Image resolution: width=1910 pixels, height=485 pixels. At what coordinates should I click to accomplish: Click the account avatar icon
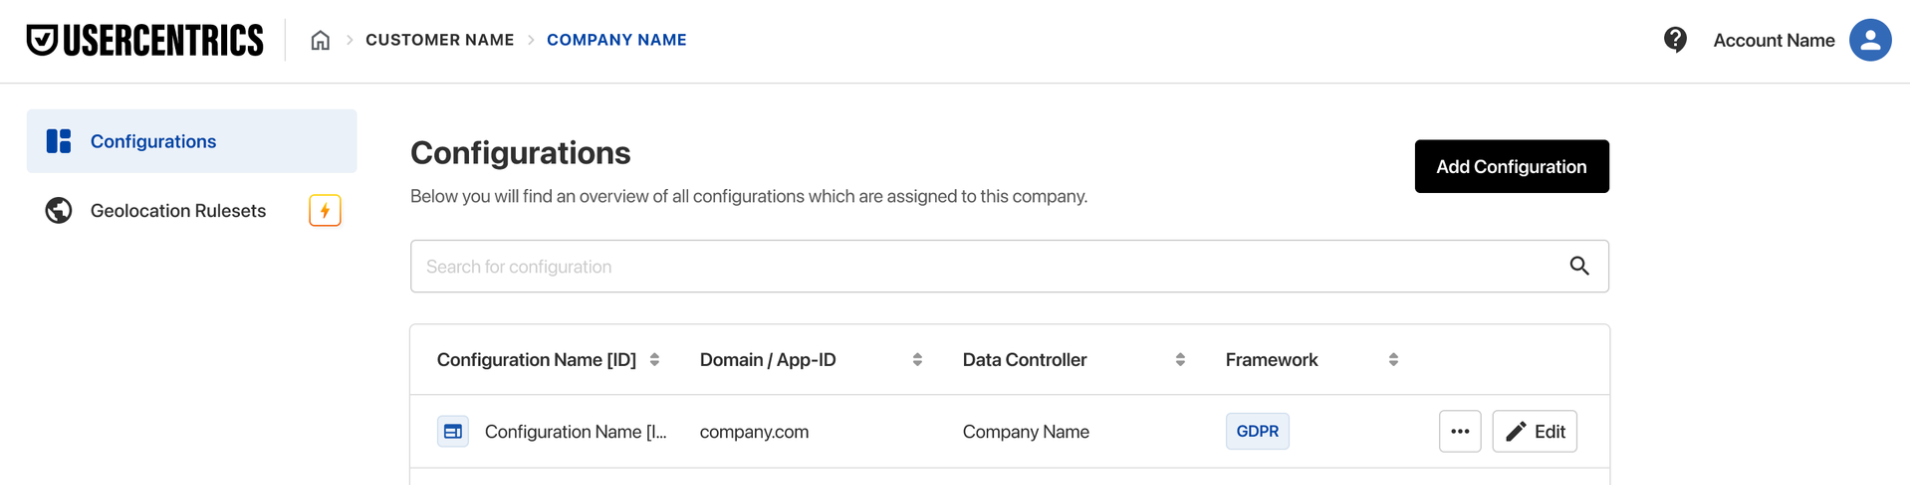pos(1870,40)
